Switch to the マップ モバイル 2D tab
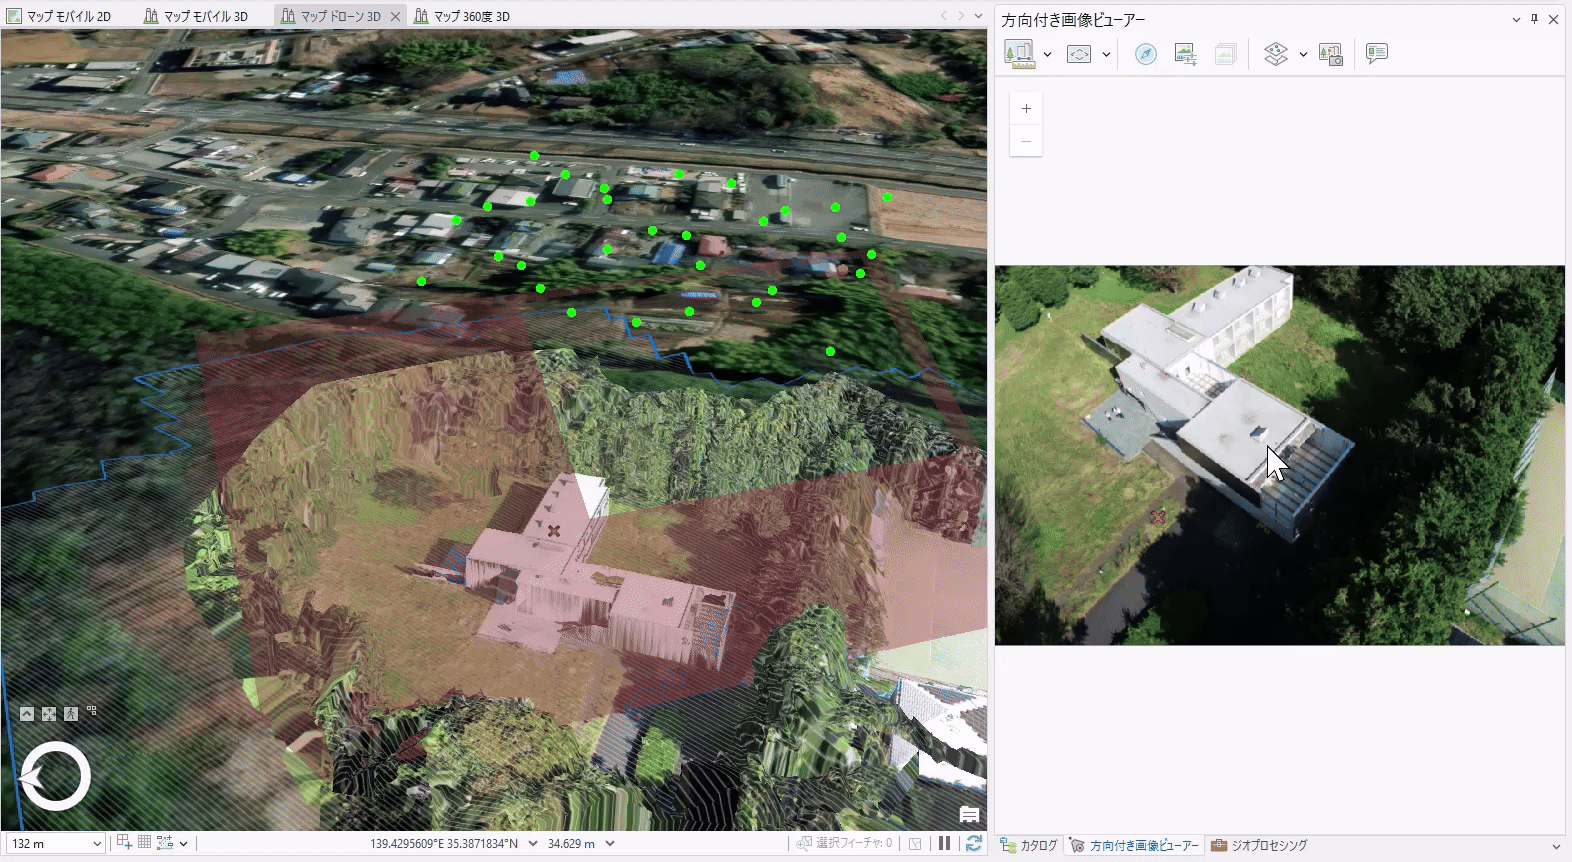The width and height of the screenshot is (1572, 862). [x=60, y=16]
